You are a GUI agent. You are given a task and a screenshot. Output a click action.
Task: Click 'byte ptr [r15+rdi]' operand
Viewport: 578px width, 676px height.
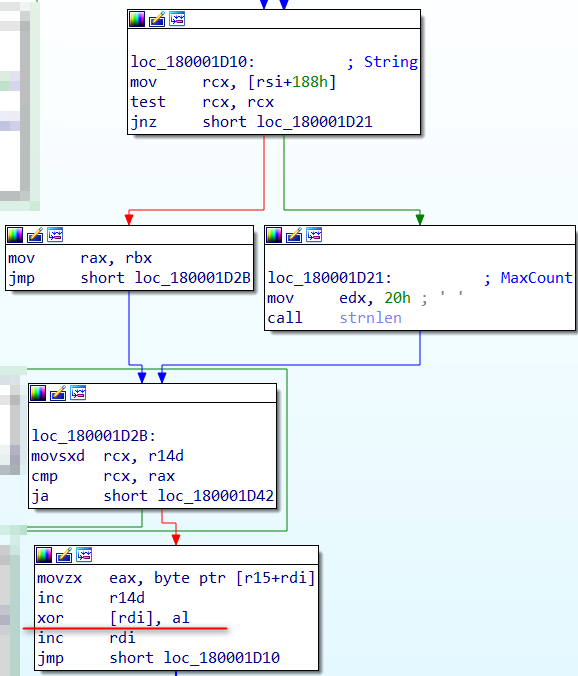[234, 578]
